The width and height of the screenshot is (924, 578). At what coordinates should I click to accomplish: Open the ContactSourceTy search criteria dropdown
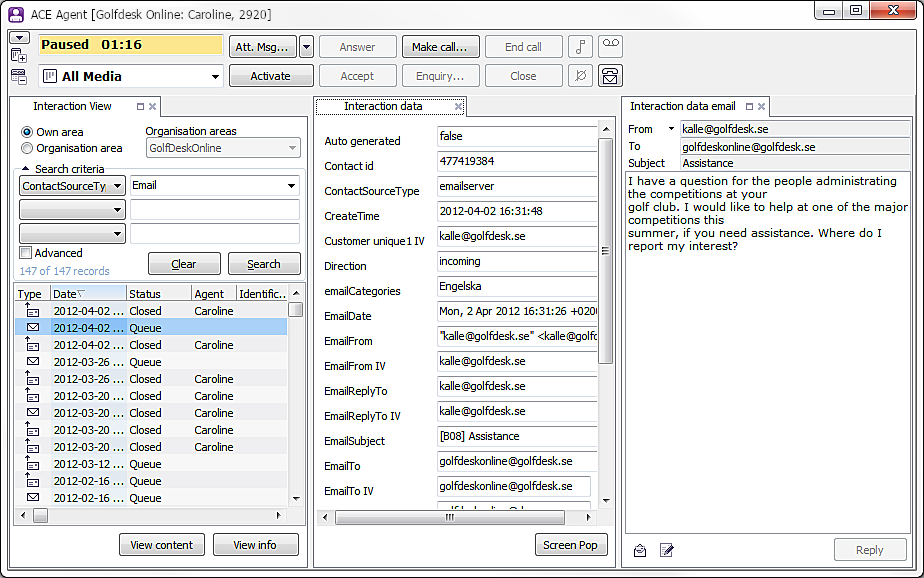(117, 184)
